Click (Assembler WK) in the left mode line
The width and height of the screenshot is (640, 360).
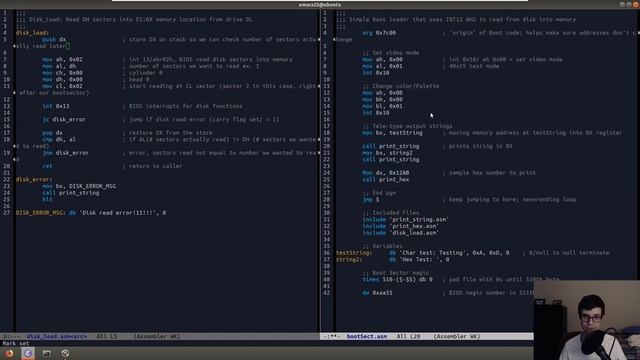(157, 337)
